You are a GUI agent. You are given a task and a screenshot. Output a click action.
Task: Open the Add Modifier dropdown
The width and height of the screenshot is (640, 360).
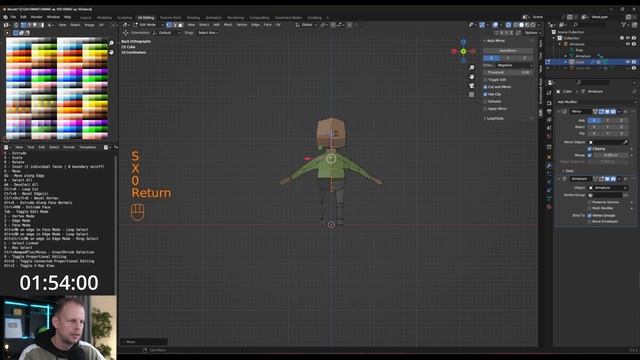(595, 102)
